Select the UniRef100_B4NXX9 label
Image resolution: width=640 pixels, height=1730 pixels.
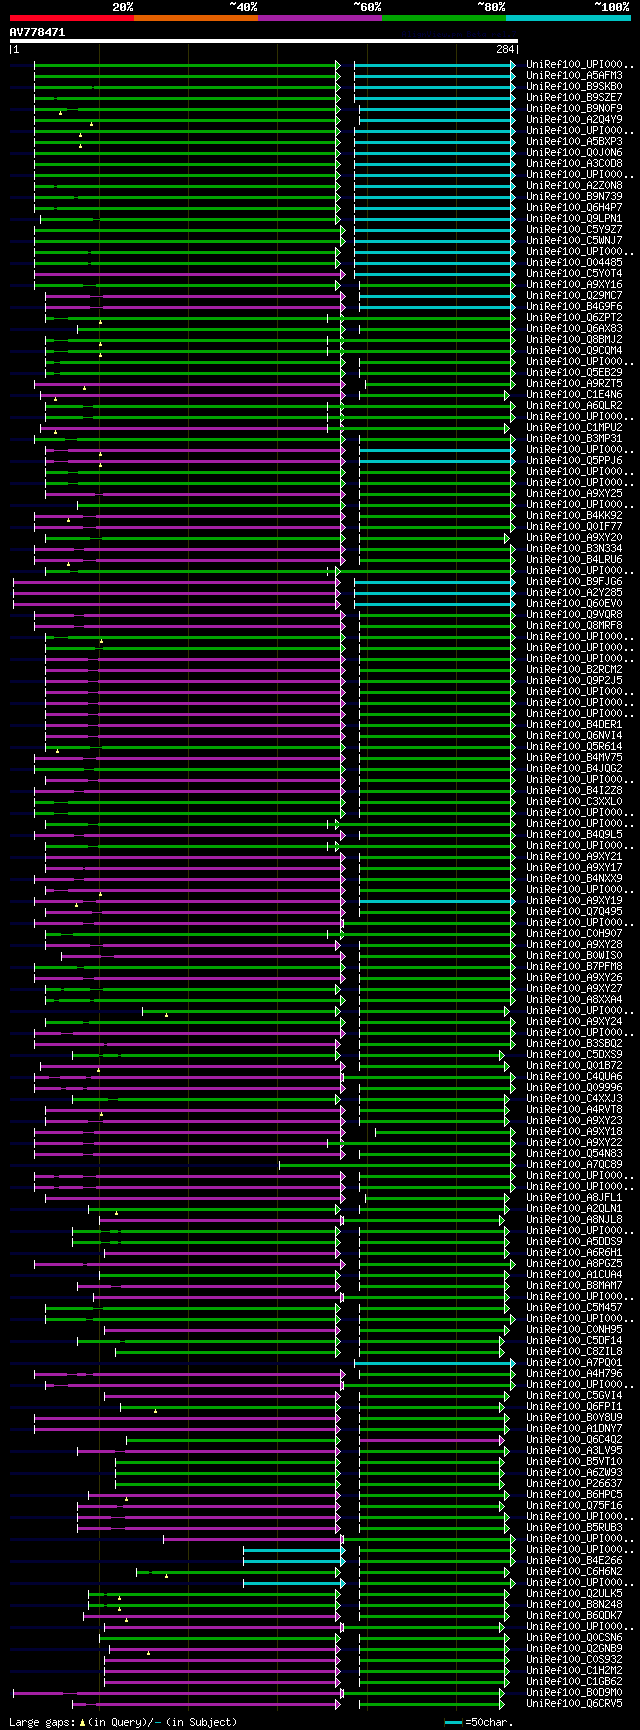(574, 878)
